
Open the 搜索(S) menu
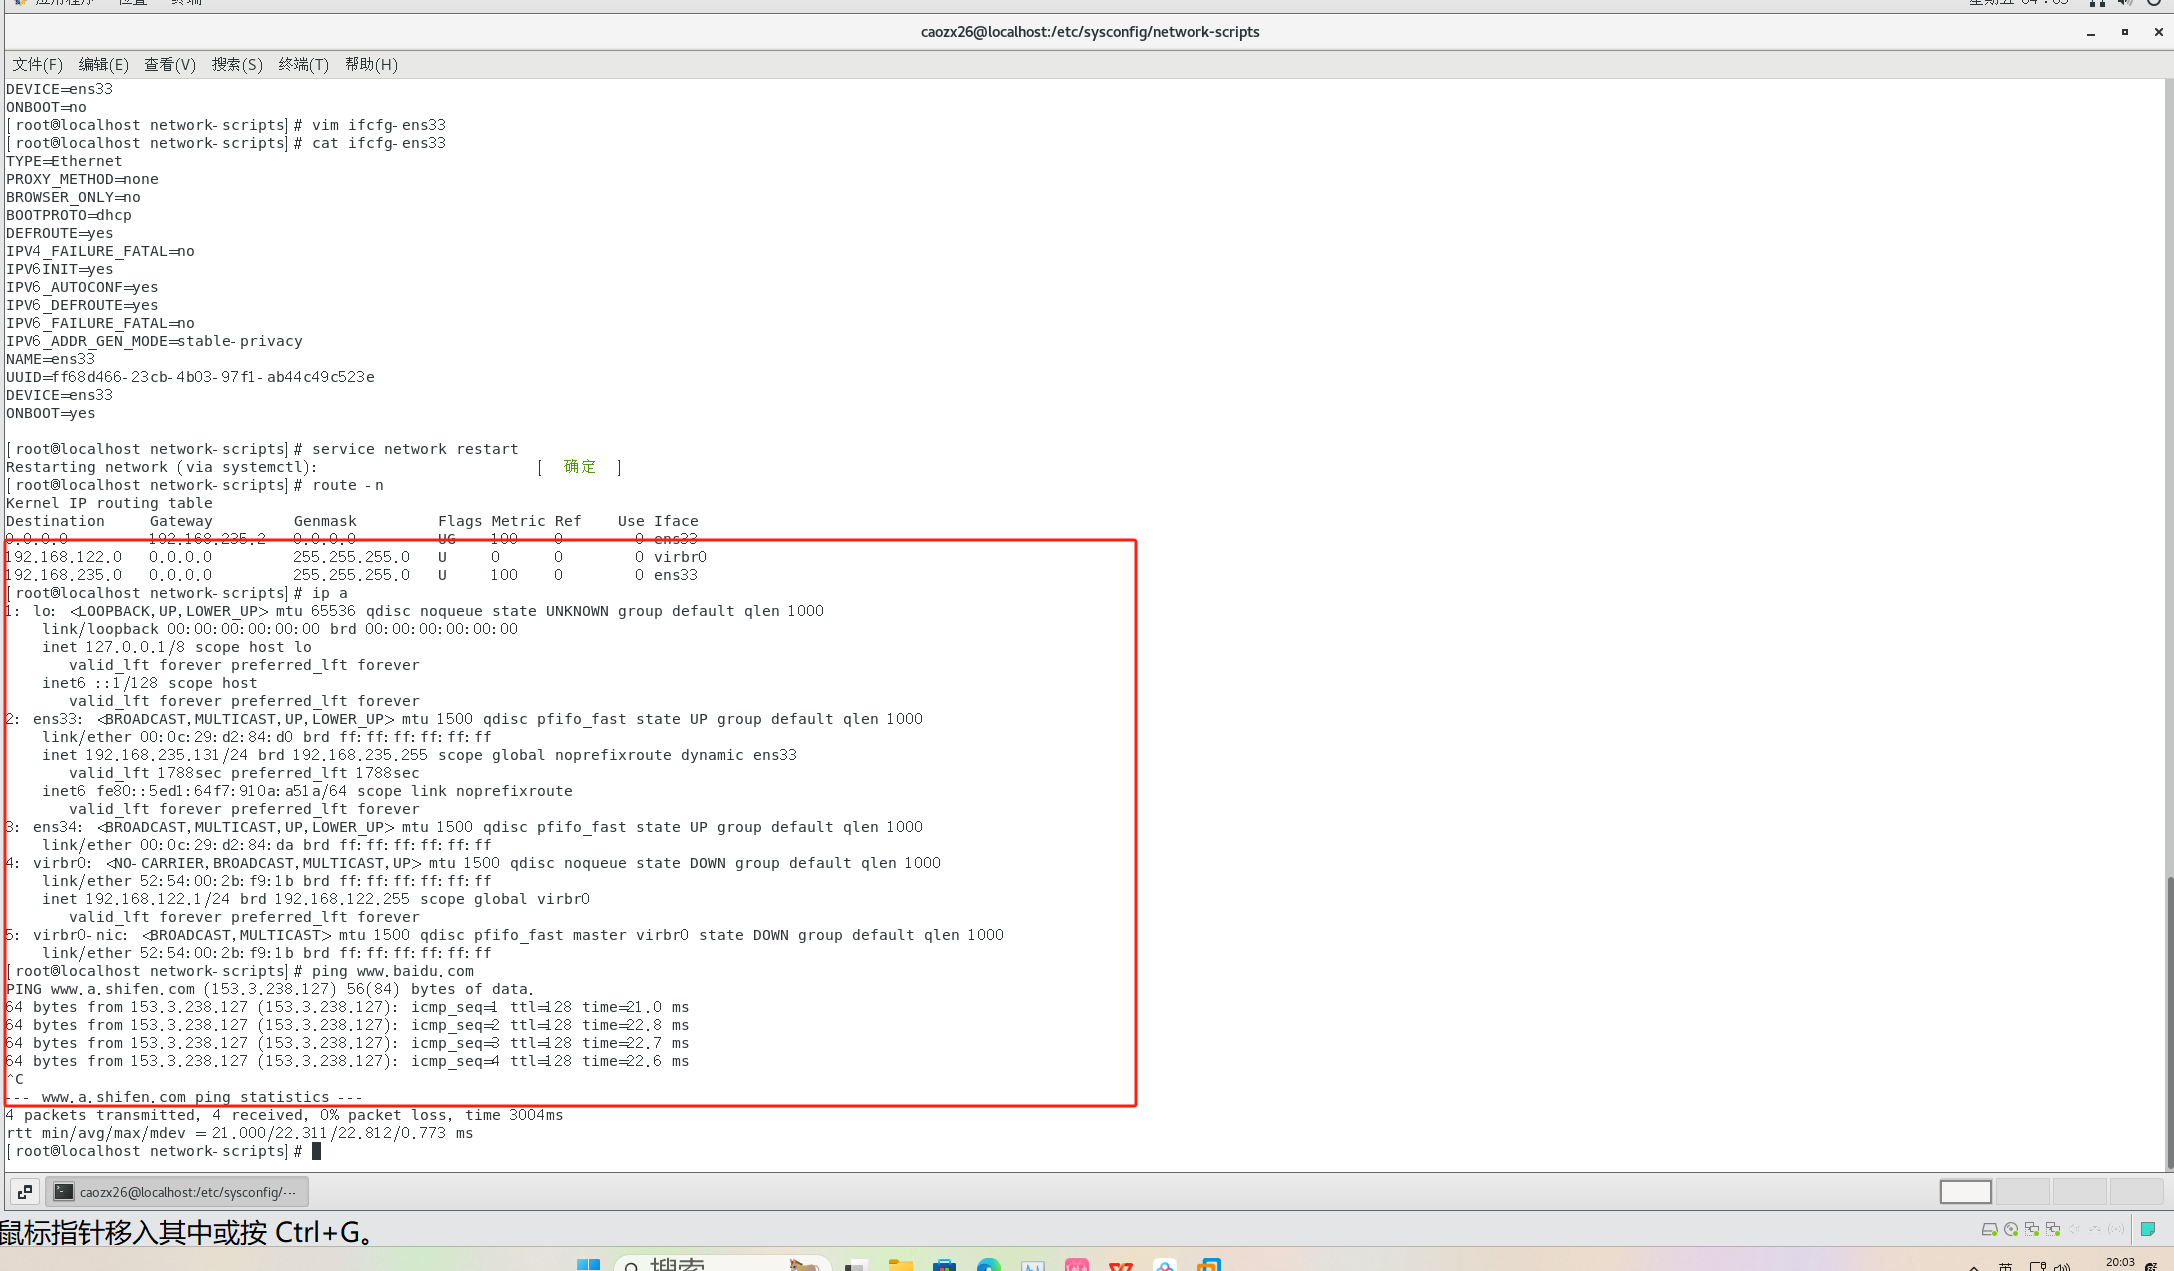tap(237, 64)
